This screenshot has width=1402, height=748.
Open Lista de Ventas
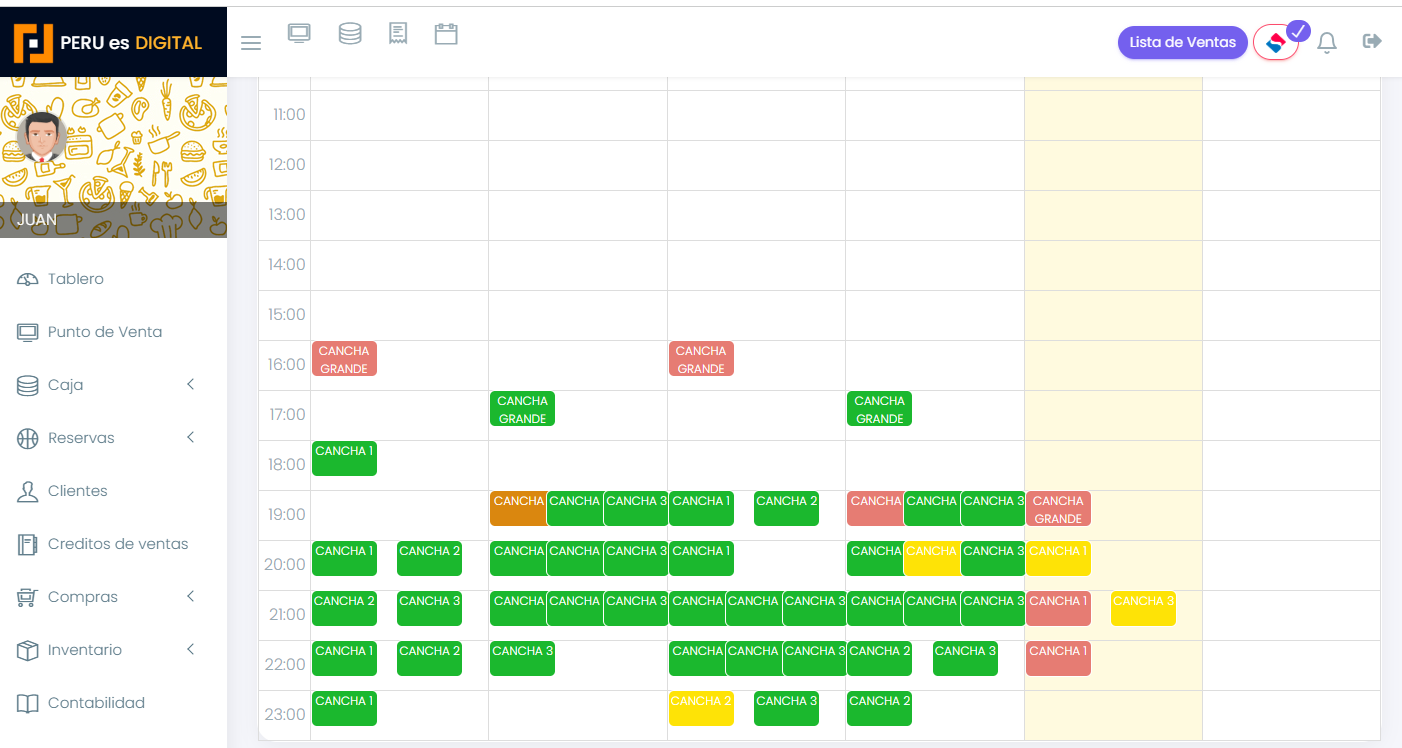(1183, 42)
